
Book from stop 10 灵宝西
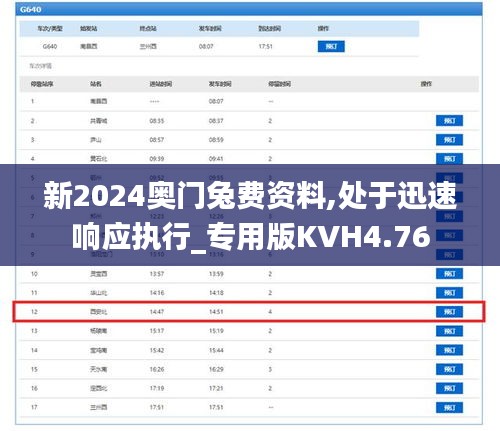point(449,274)
